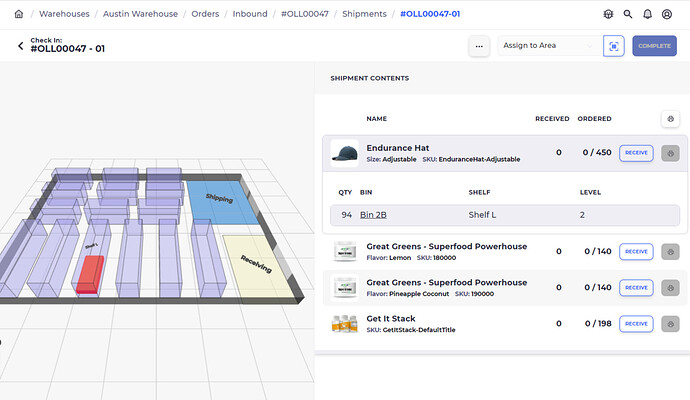Select the 0 / 450 ordered value
The width and height of the screenshot is (690, 400).
click(597, 153)
